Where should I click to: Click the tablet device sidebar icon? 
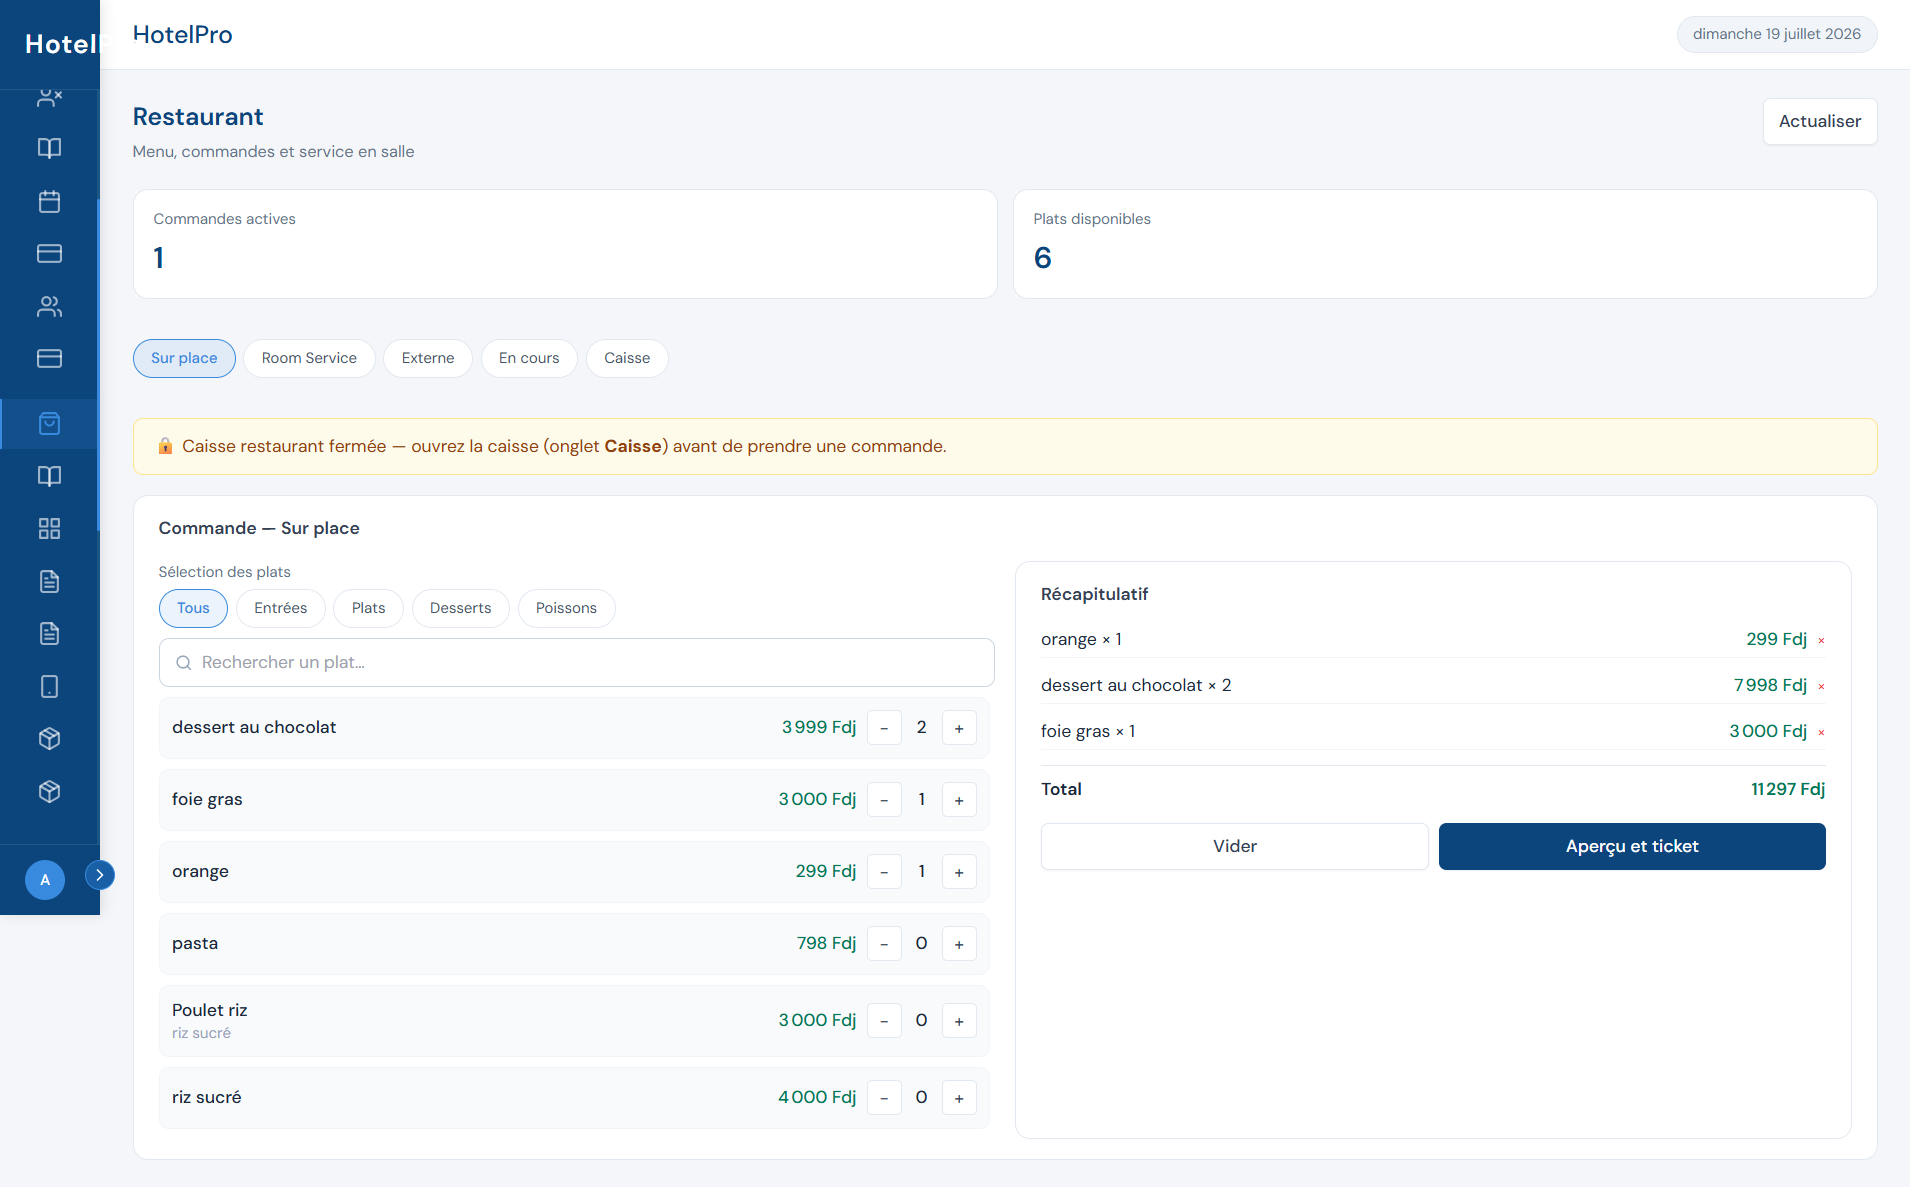49,686
